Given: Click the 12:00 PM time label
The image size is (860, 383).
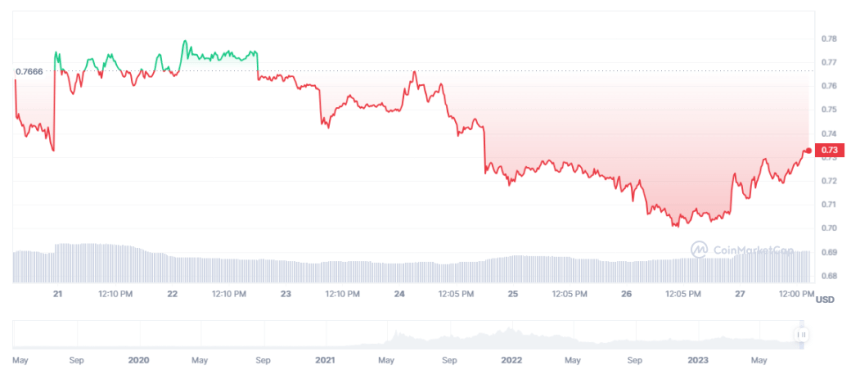Looking at the screenshot, I should (796, 294).
